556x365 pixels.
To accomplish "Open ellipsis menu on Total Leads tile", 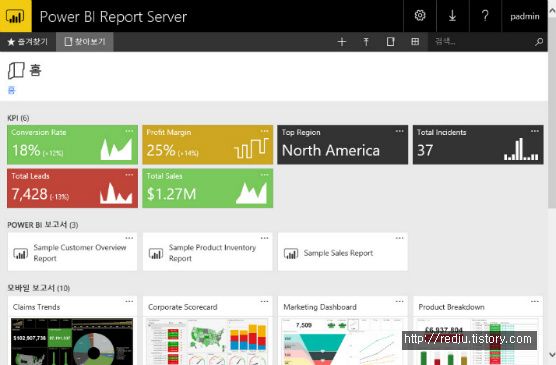I will 129,175.
